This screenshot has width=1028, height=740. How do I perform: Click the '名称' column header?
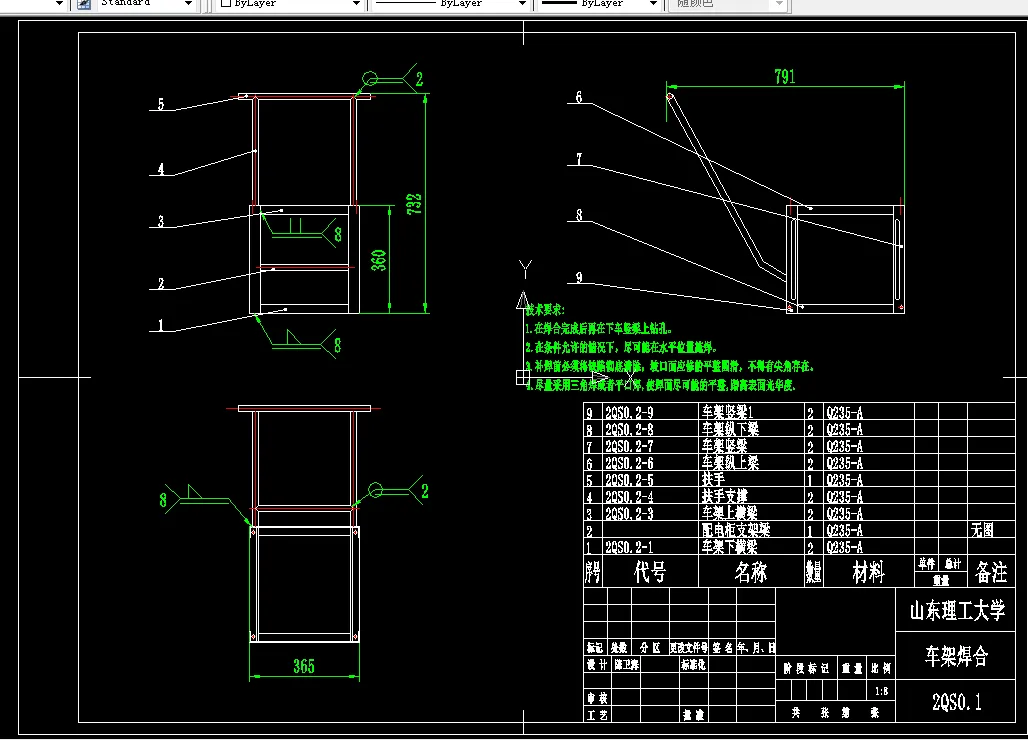[x=751, y=572]
